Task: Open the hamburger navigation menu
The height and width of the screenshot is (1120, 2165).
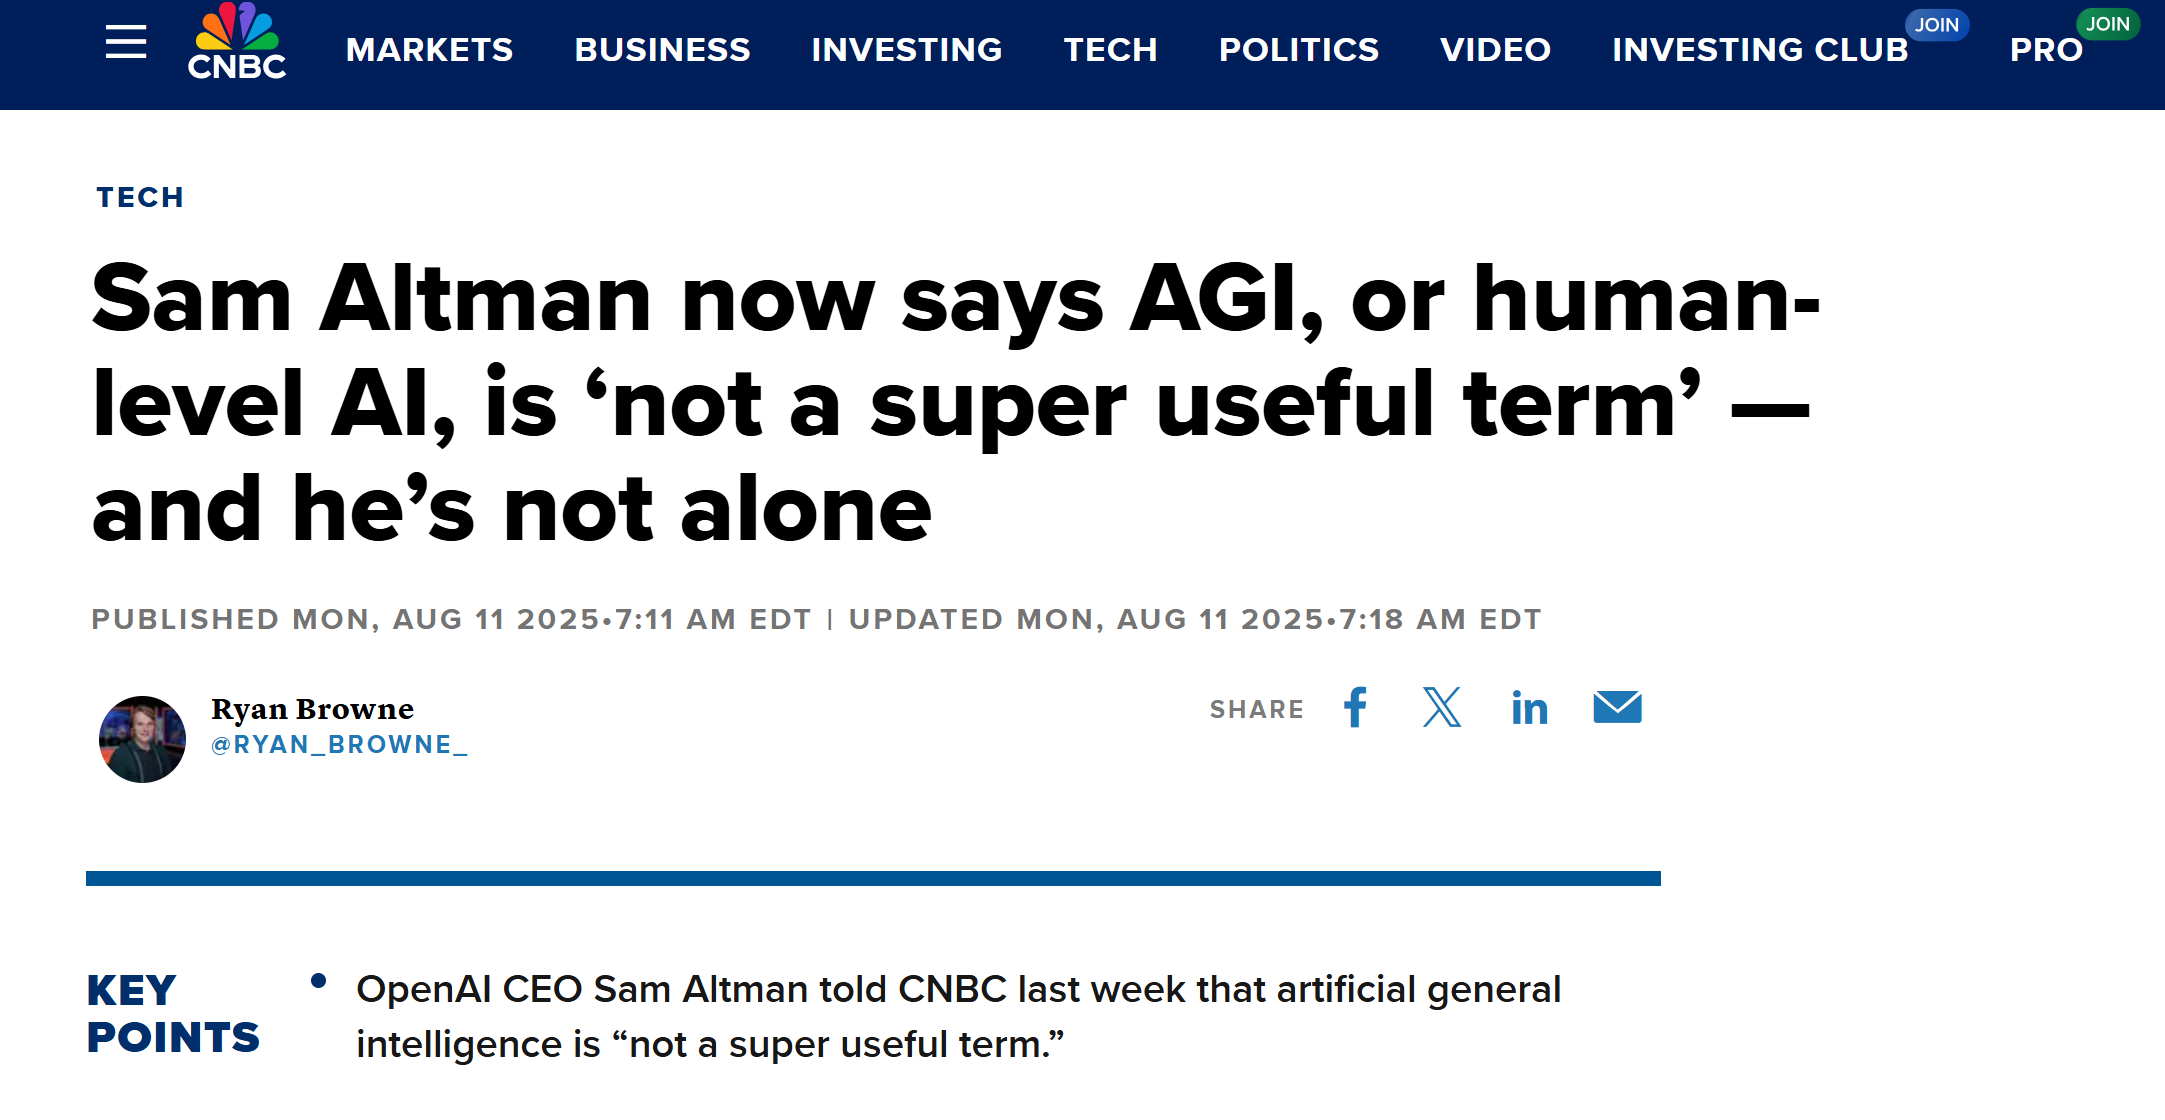Action: click(126, 43)
